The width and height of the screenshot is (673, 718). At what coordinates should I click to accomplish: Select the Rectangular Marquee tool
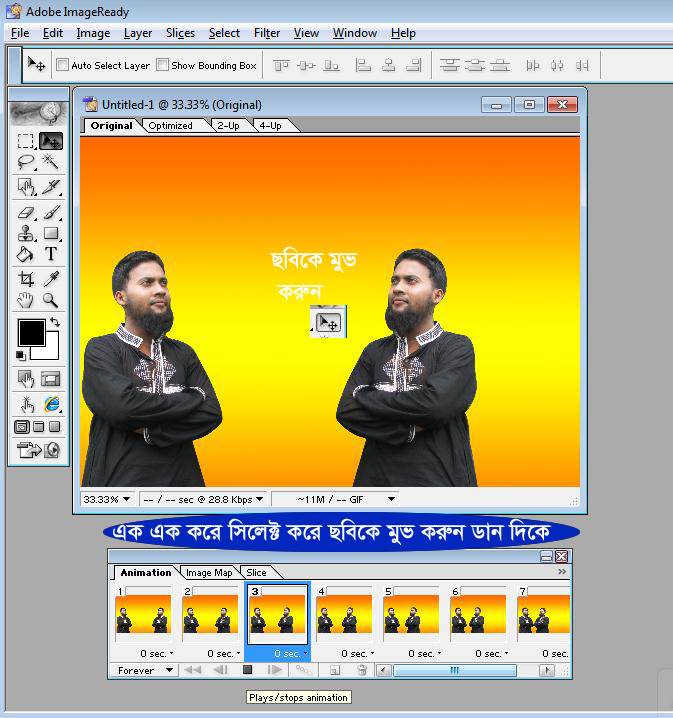26,141
